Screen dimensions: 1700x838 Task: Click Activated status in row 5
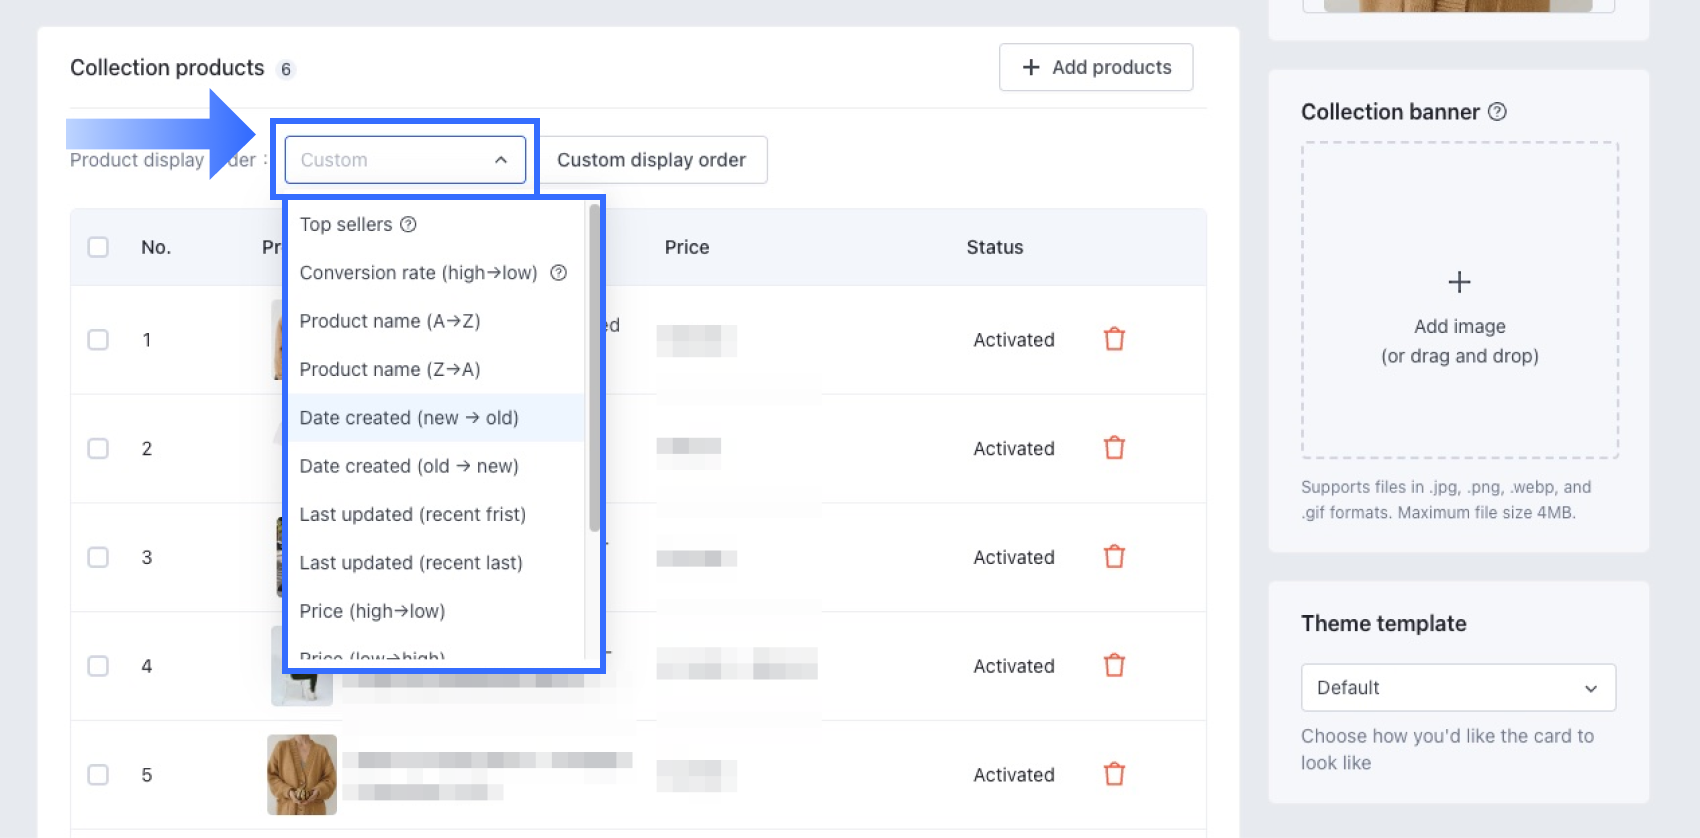point(1014,775)
